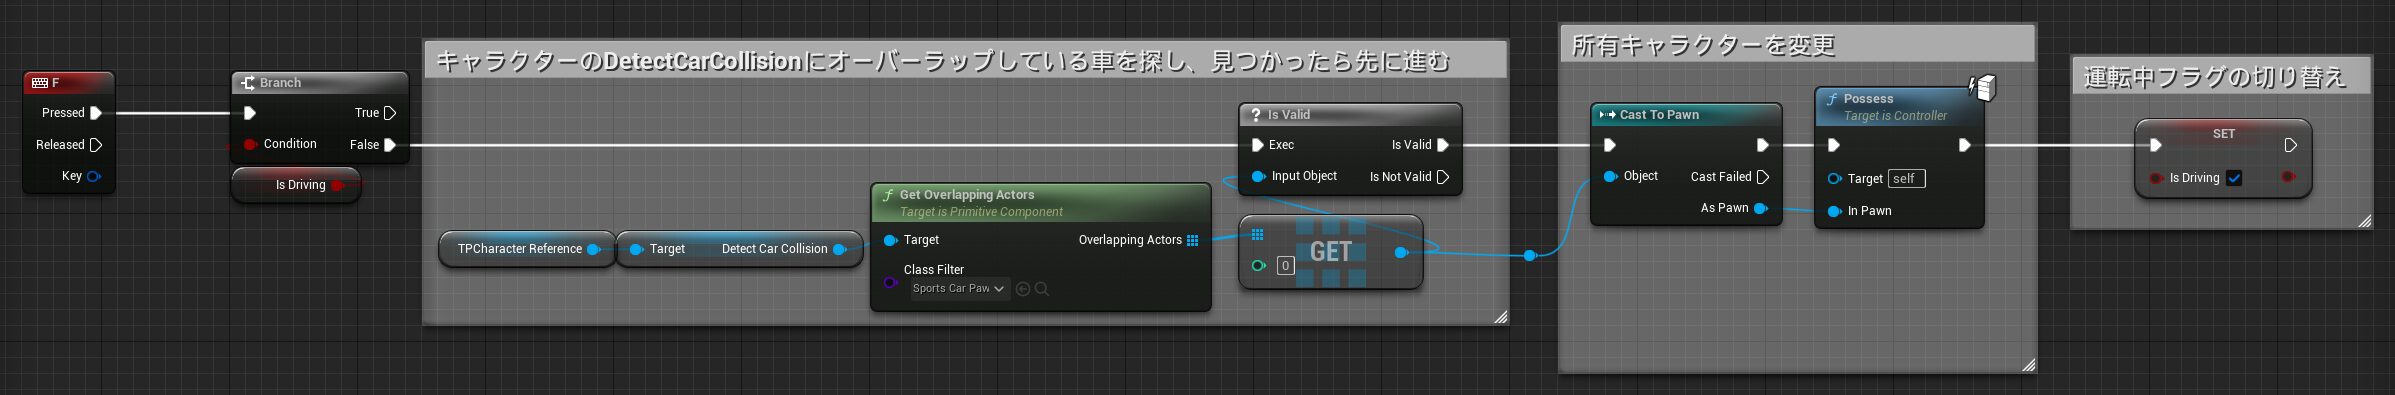This screenshot has height=395, width=2395.
Task: Click the Get Overlapping Actors Target pin
Action: coord(890,240)
